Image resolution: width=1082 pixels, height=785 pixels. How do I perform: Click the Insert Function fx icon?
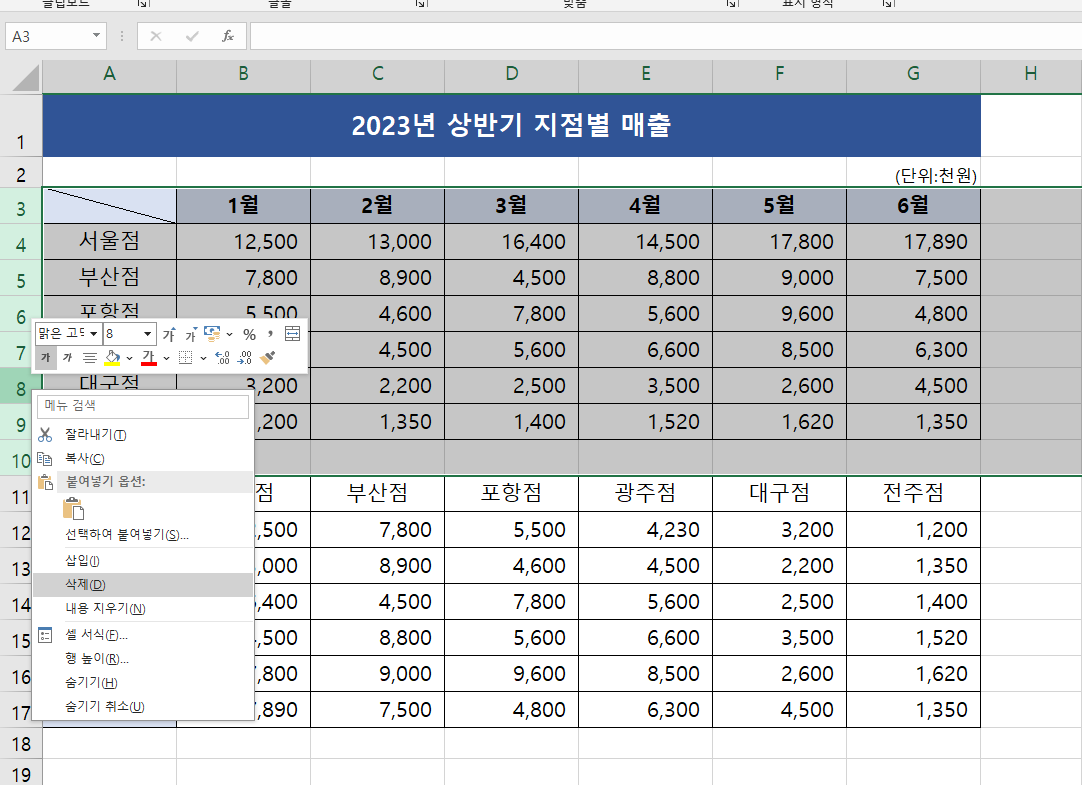[x=228, y=36]
